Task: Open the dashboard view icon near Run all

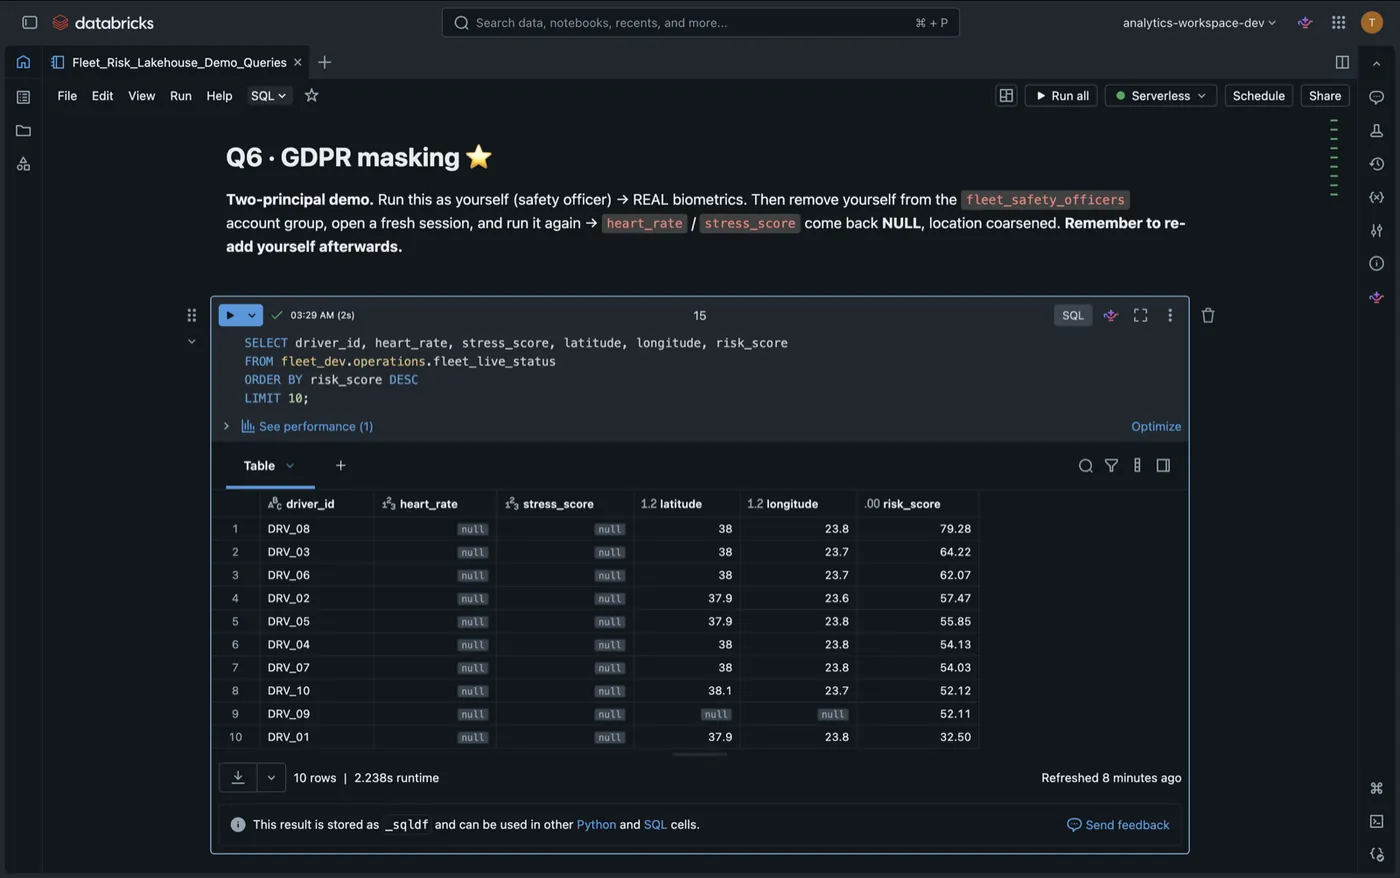Action: coord(1006,95)
